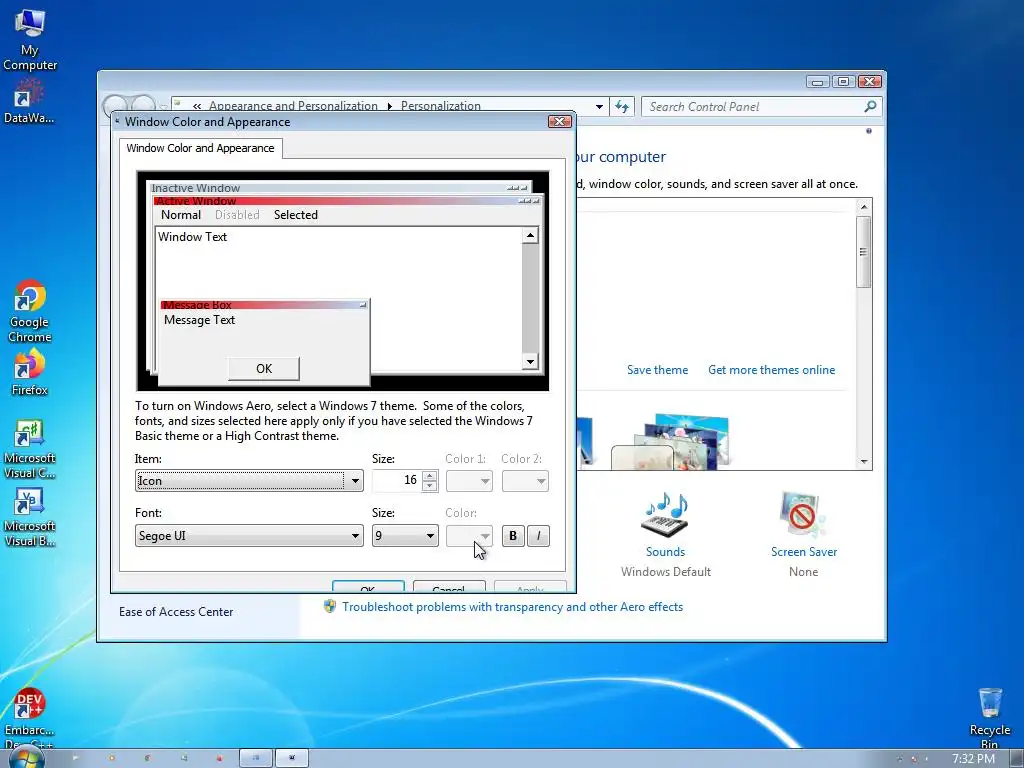
Task: Click themes list scroll down arrow
Action: (x=864, y=461)
